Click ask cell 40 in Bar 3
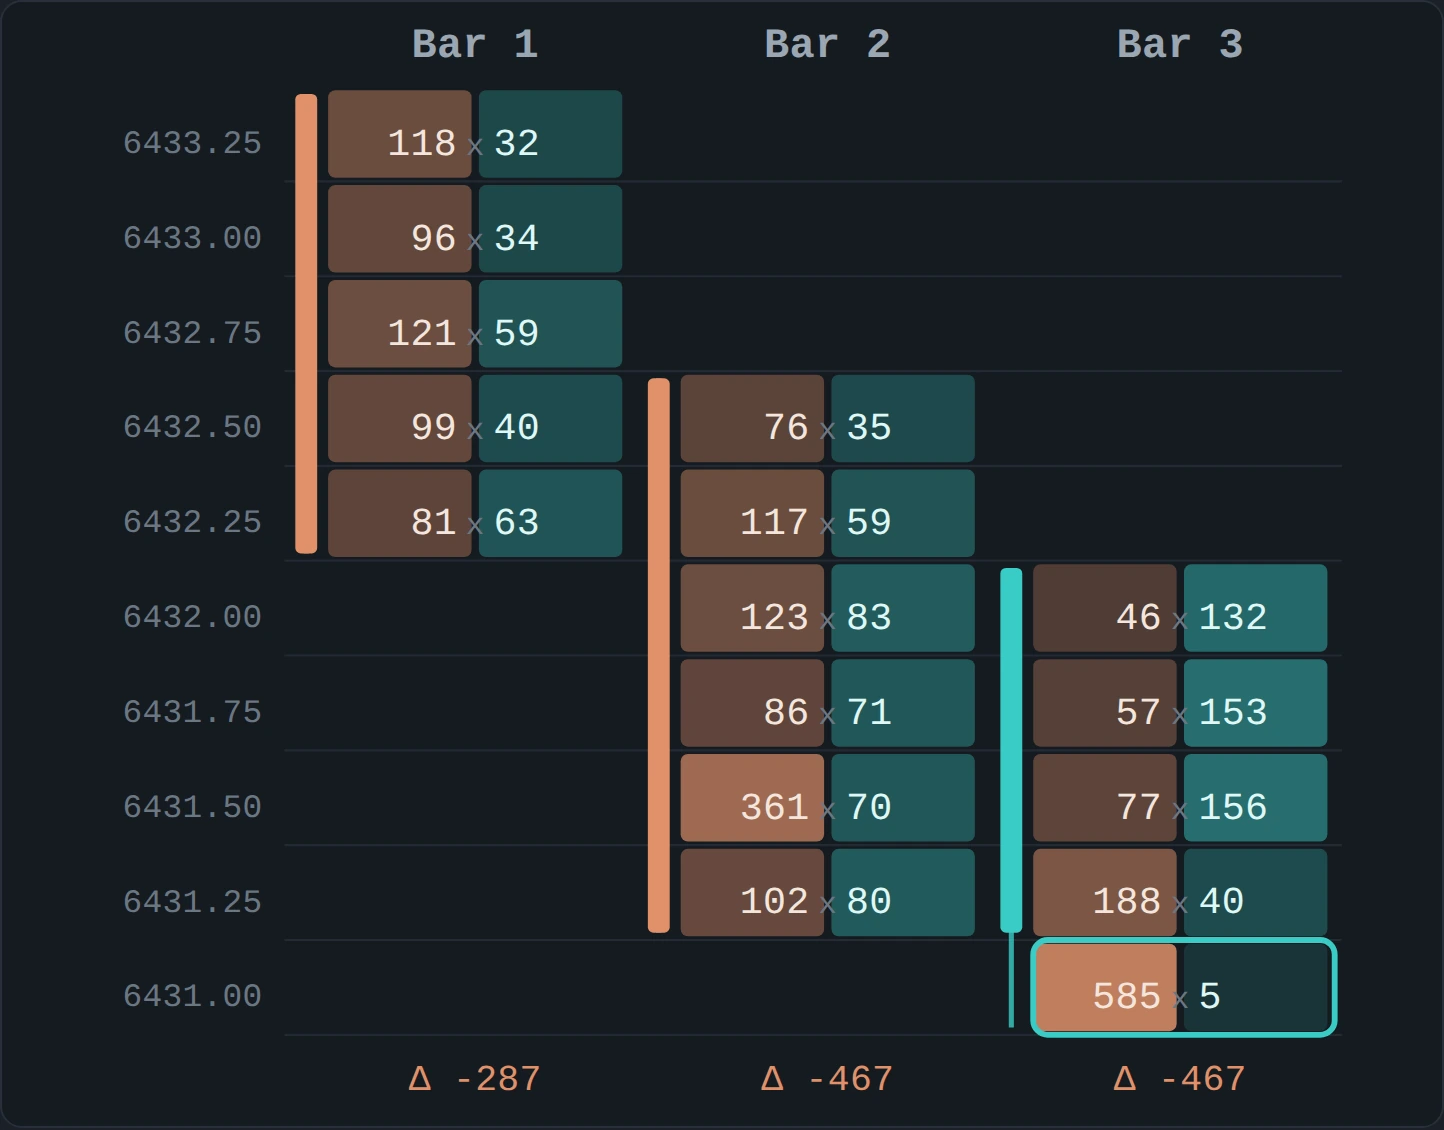The width and height of the screenshot is (1444, 1130). pos(1256,893)
